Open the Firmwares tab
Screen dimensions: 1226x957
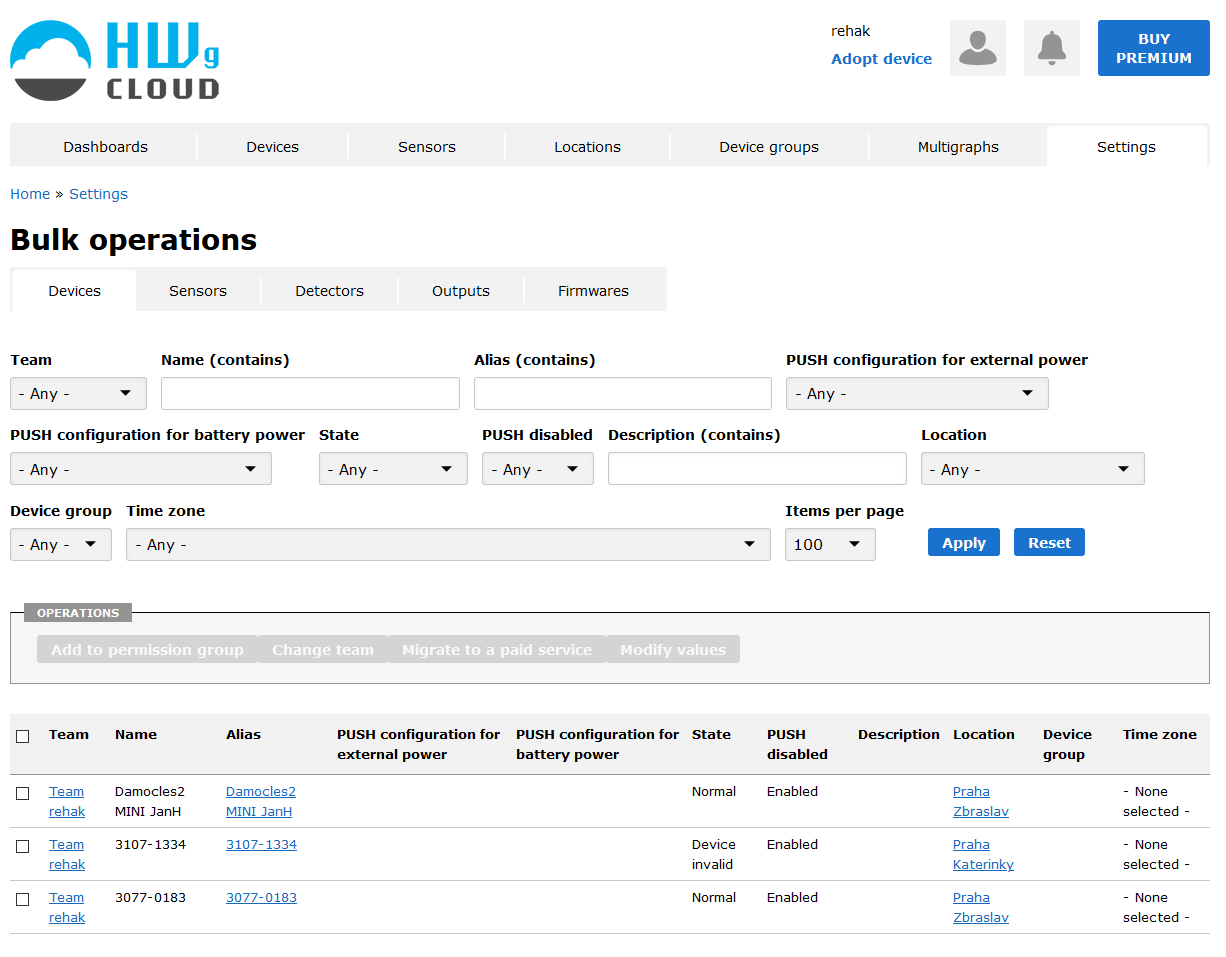tap(594, 291)
